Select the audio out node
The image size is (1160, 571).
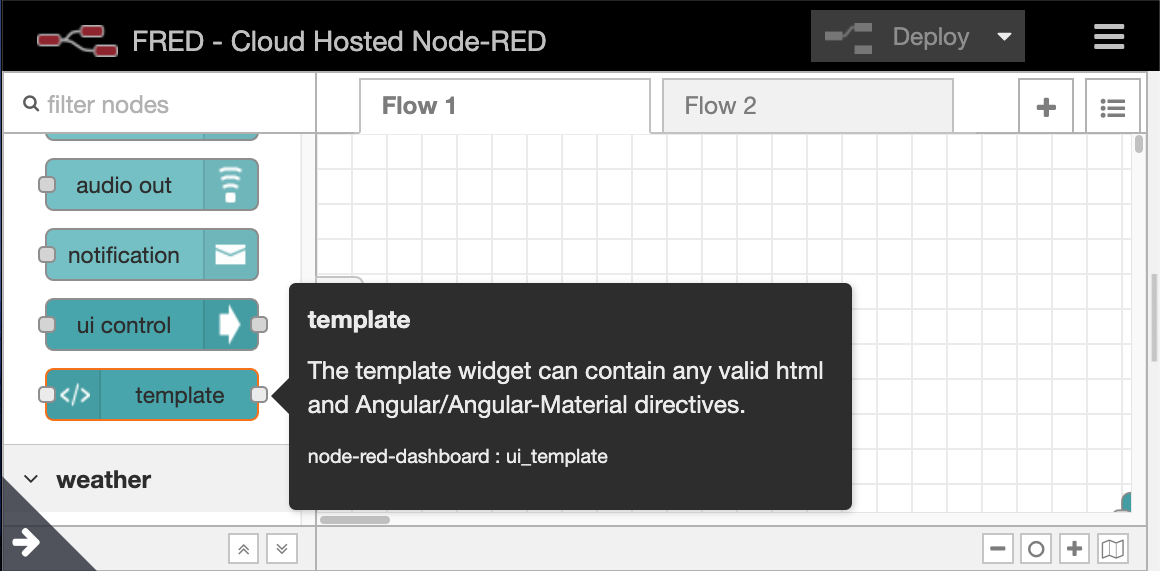152,185
